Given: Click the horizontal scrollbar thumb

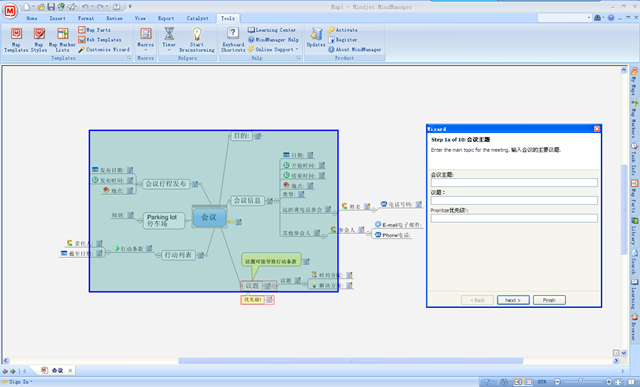Looking at the screenshot, I should (351, 361).
